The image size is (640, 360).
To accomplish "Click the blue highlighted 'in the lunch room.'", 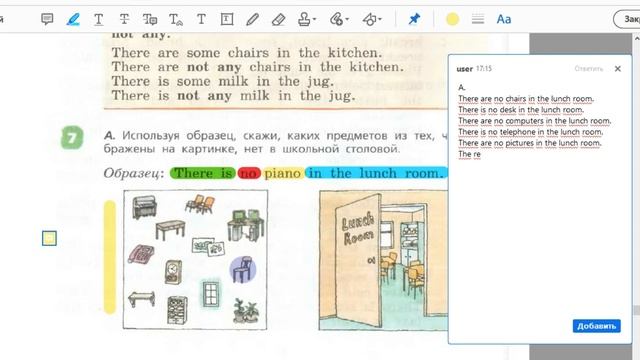I will click(x=376, y=173).
